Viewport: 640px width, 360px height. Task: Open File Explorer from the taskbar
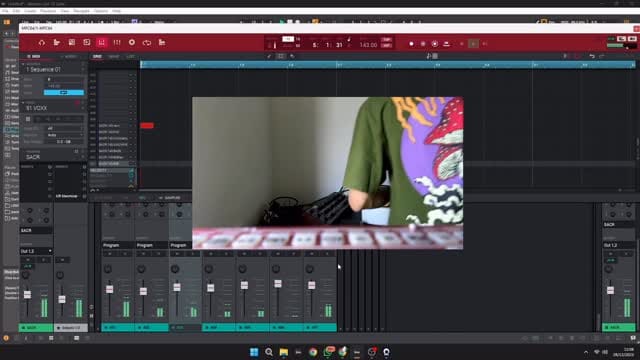pyautogui.click(x=284, y=352)
